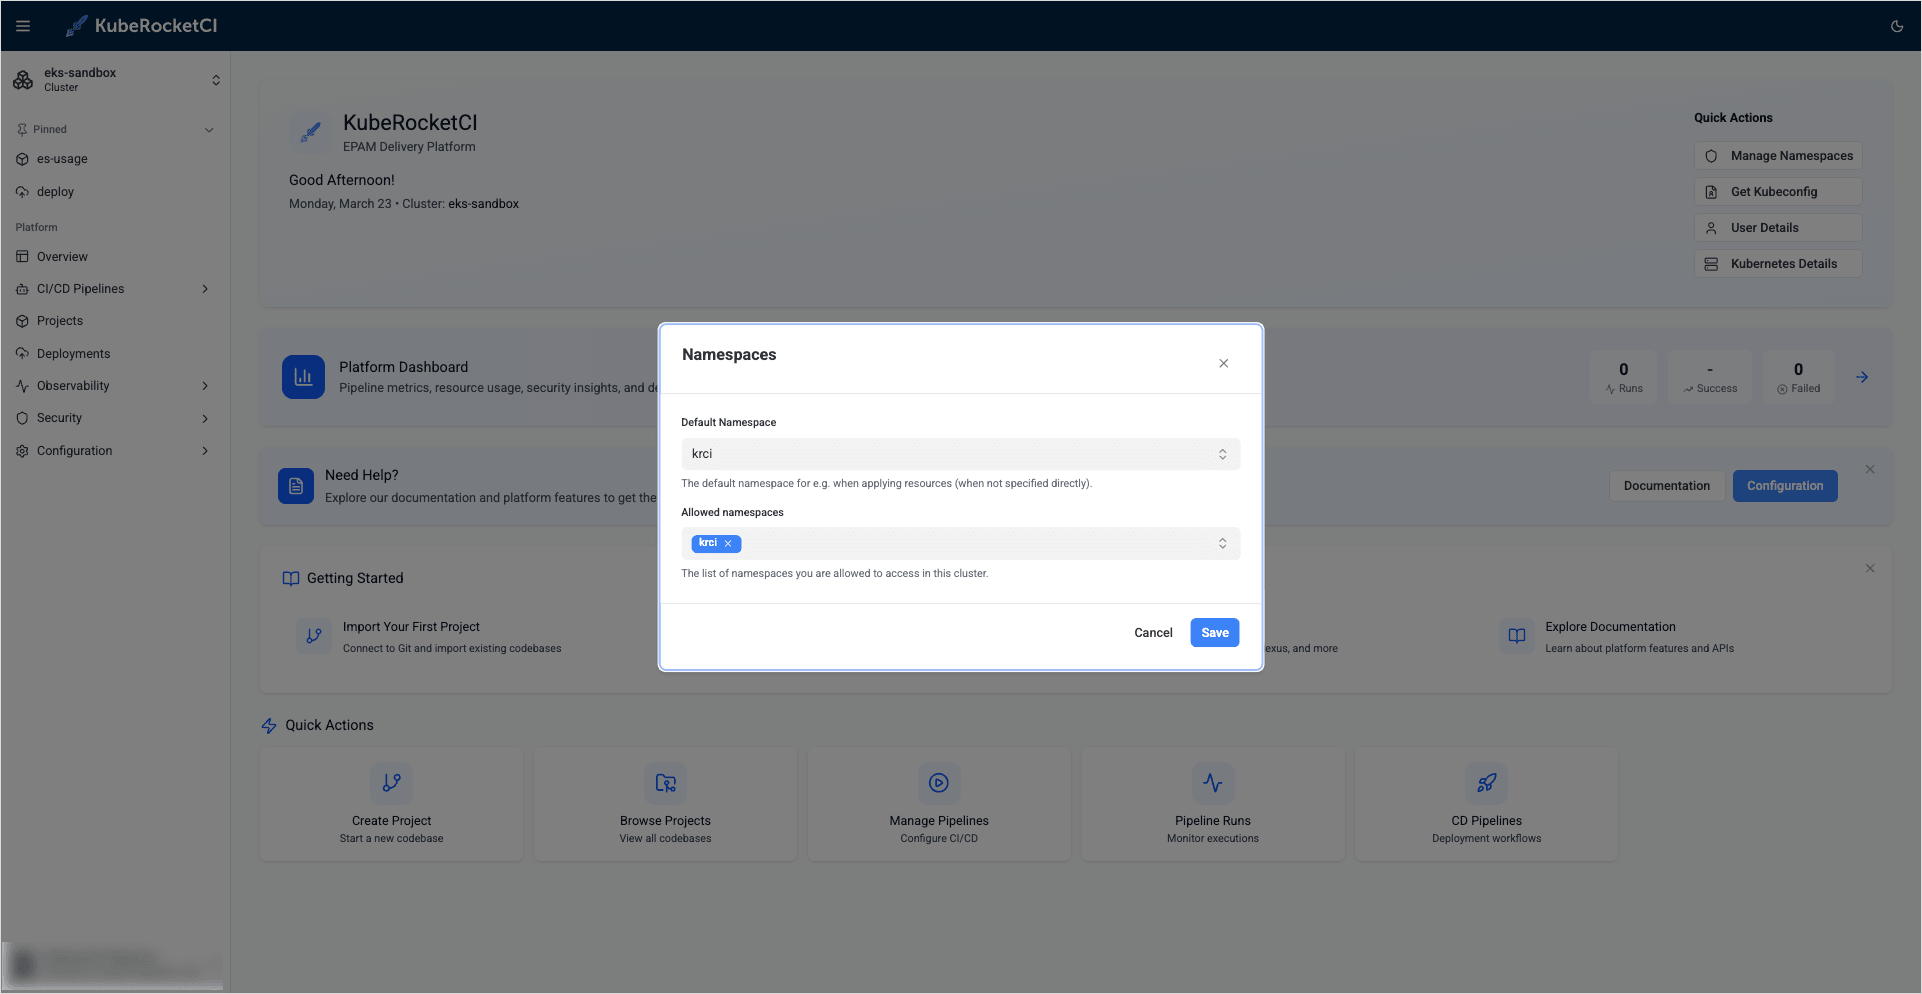Screen dimensions: 1922x994
Task: Open the CD Pipelines rocket icon
Action: coord(1486,783)
